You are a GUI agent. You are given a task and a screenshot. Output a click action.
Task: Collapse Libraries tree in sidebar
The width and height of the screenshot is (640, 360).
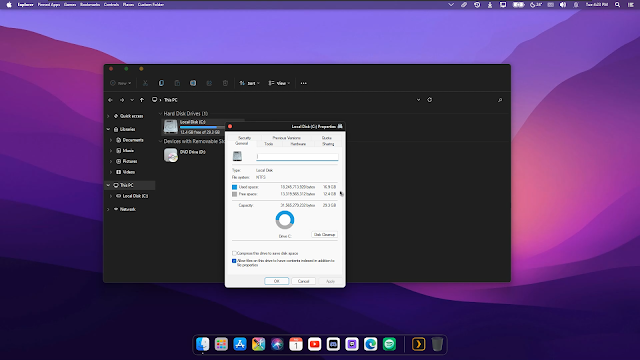(x=109, y=129)
